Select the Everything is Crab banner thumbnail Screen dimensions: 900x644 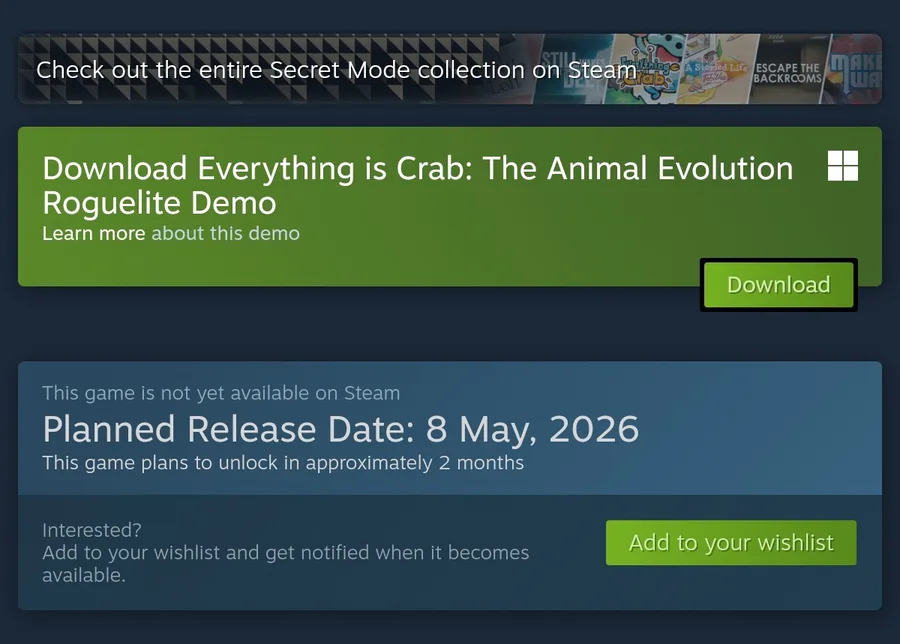(650, 70)
